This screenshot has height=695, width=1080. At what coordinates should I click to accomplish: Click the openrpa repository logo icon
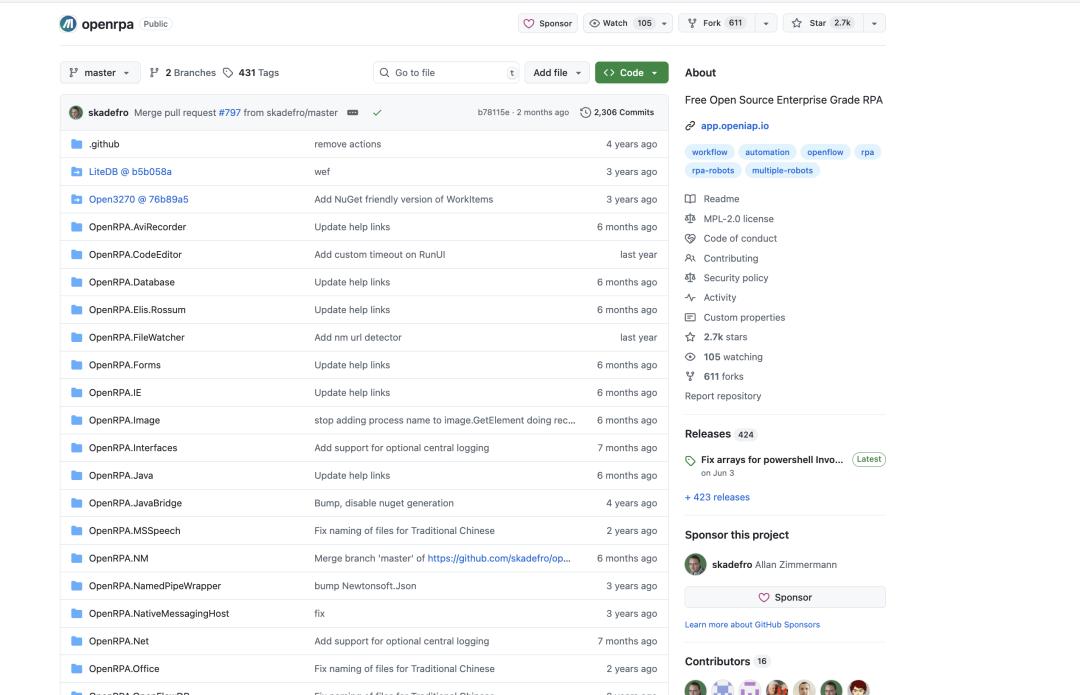(x=68, y=24)
